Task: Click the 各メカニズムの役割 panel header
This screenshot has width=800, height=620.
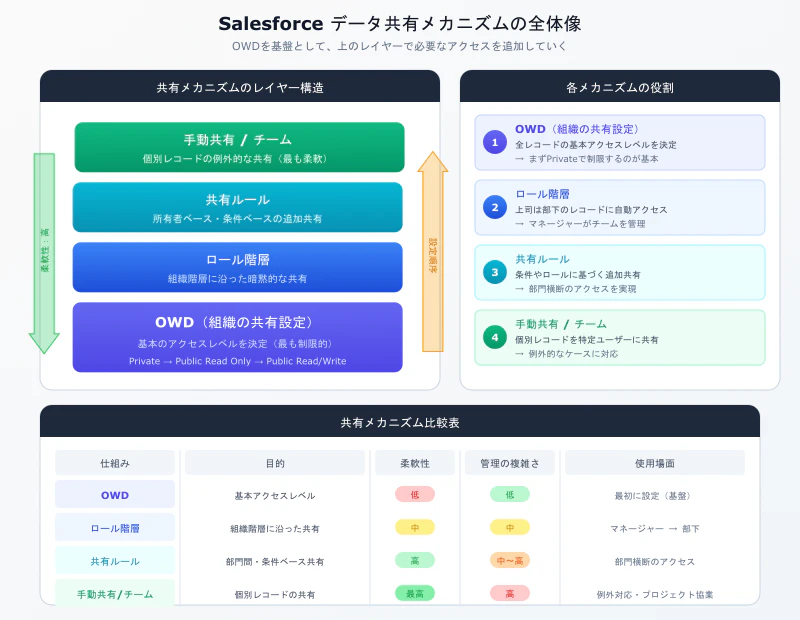Action: tap(620, 87)
